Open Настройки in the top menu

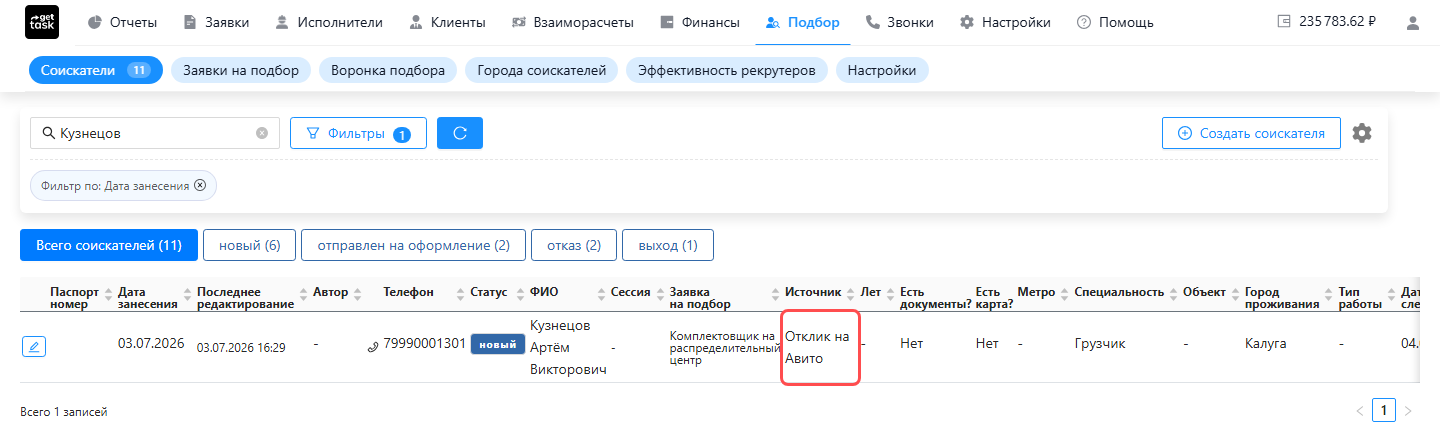(x=1005, y=22)
